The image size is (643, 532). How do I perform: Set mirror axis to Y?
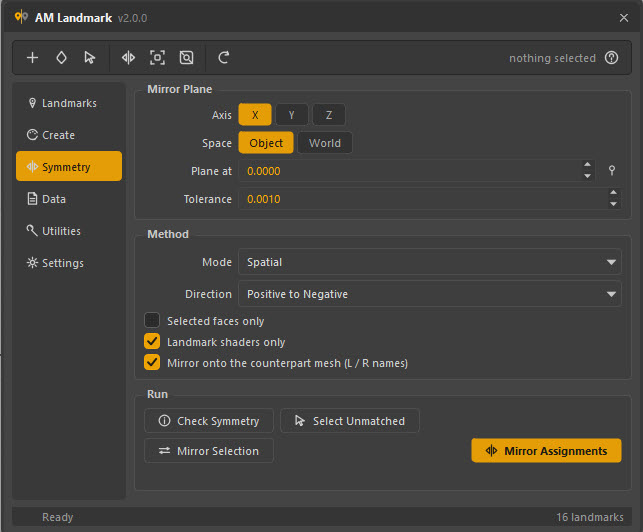pyautogui.click(x=292, y=115)
